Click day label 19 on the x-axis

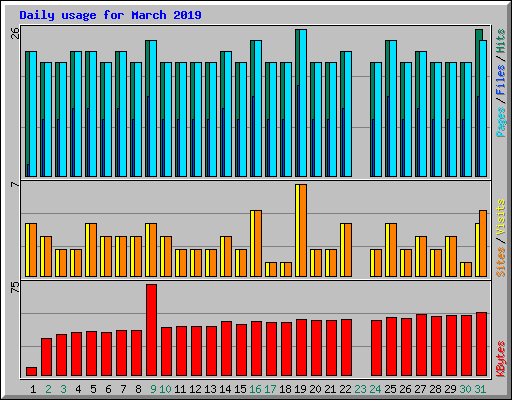point(300,389)
